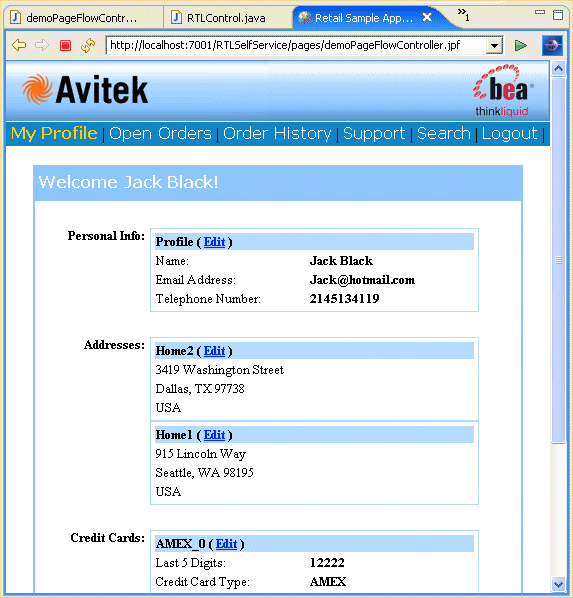Viewport: 573px width, 598px height.
Task: View Order History page
Action: coord(277,133)
